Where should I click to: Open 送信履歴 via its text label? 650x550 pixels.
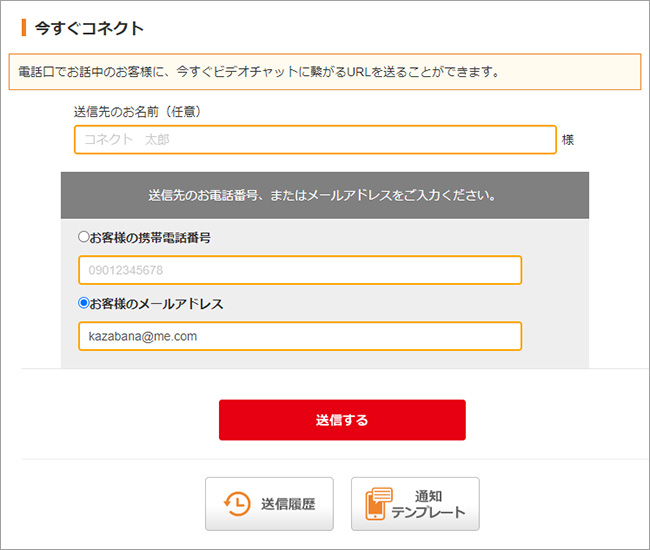[x=288, y=504]
